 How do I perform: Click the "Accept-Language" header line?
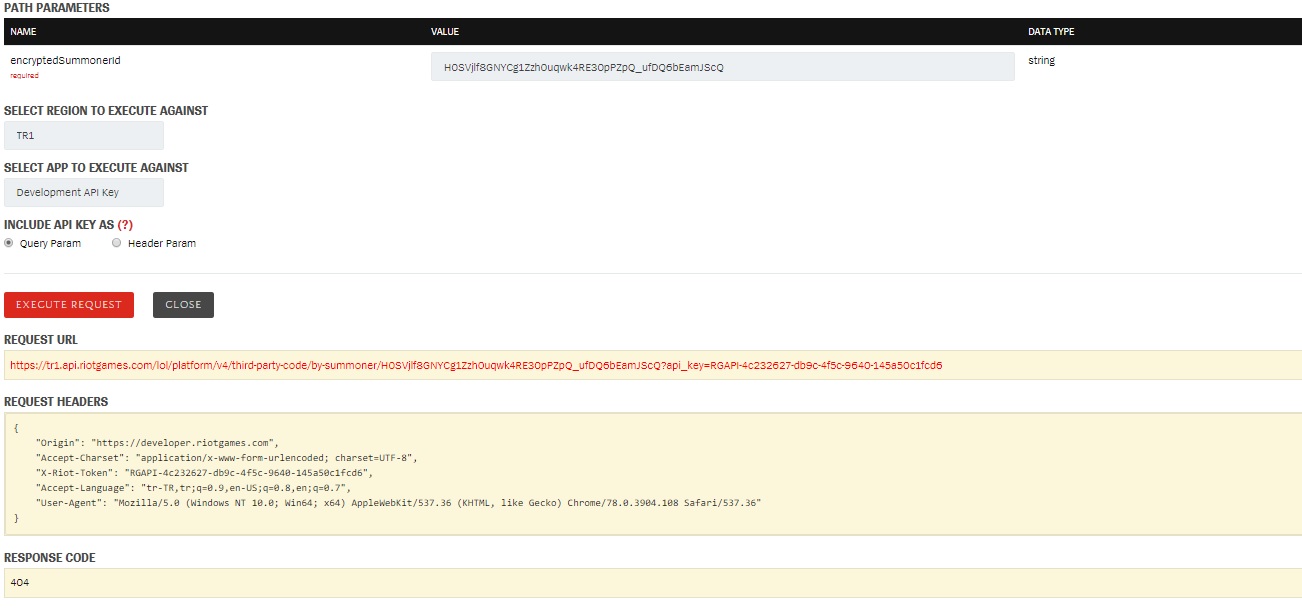click(x=193, y=487)
